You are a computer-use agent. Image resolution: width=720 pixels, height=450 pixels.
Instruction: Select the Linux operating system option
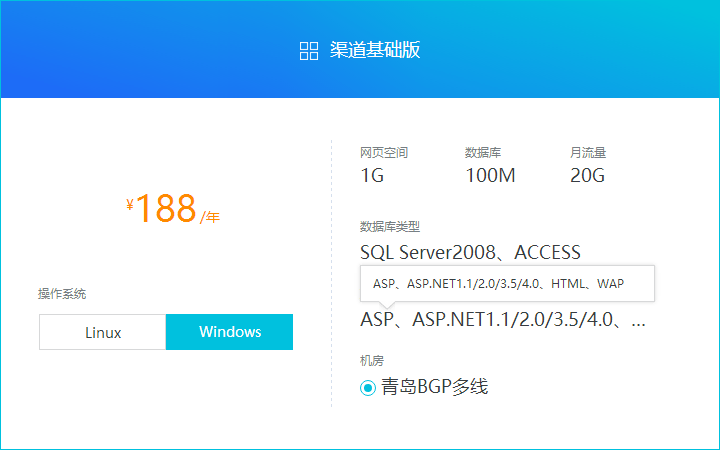click(103, 332)
